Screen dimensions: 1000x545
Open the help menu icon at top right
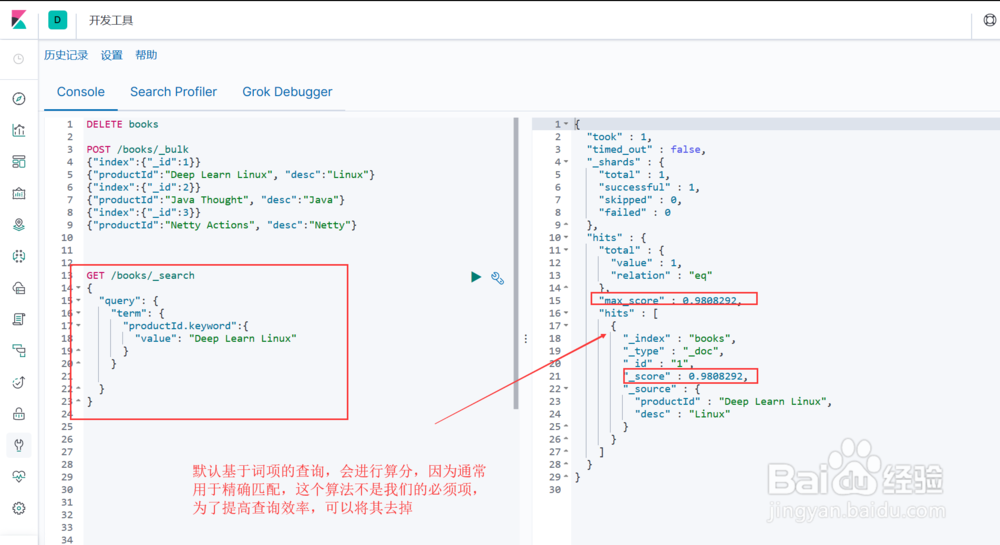tap(989, 20)
